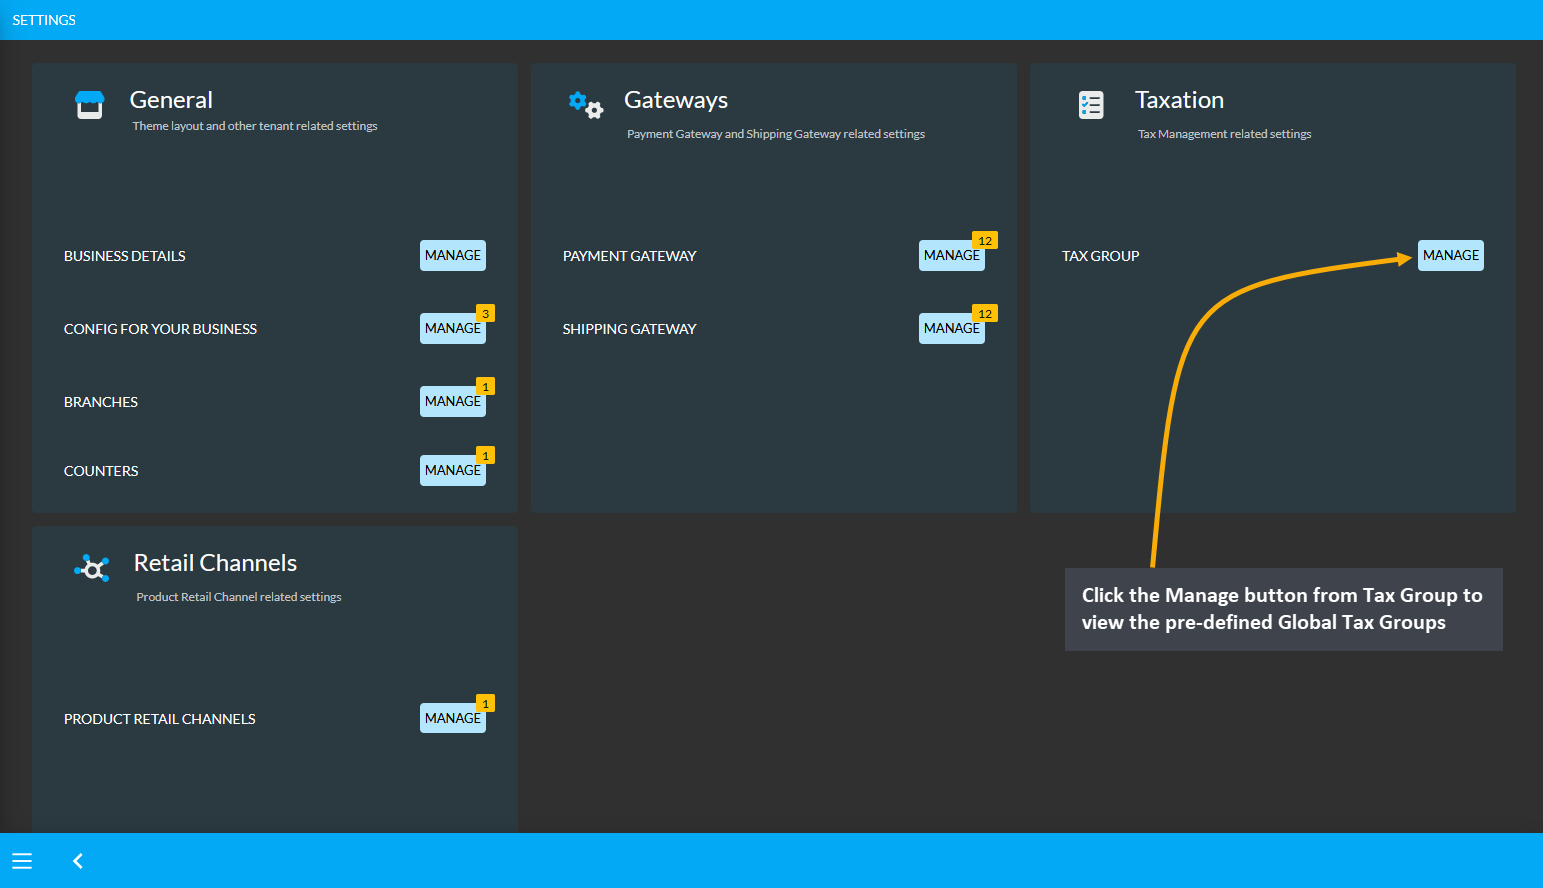Click the SETTINGS title in top bar
The image size is (1543, 888).
44,20
